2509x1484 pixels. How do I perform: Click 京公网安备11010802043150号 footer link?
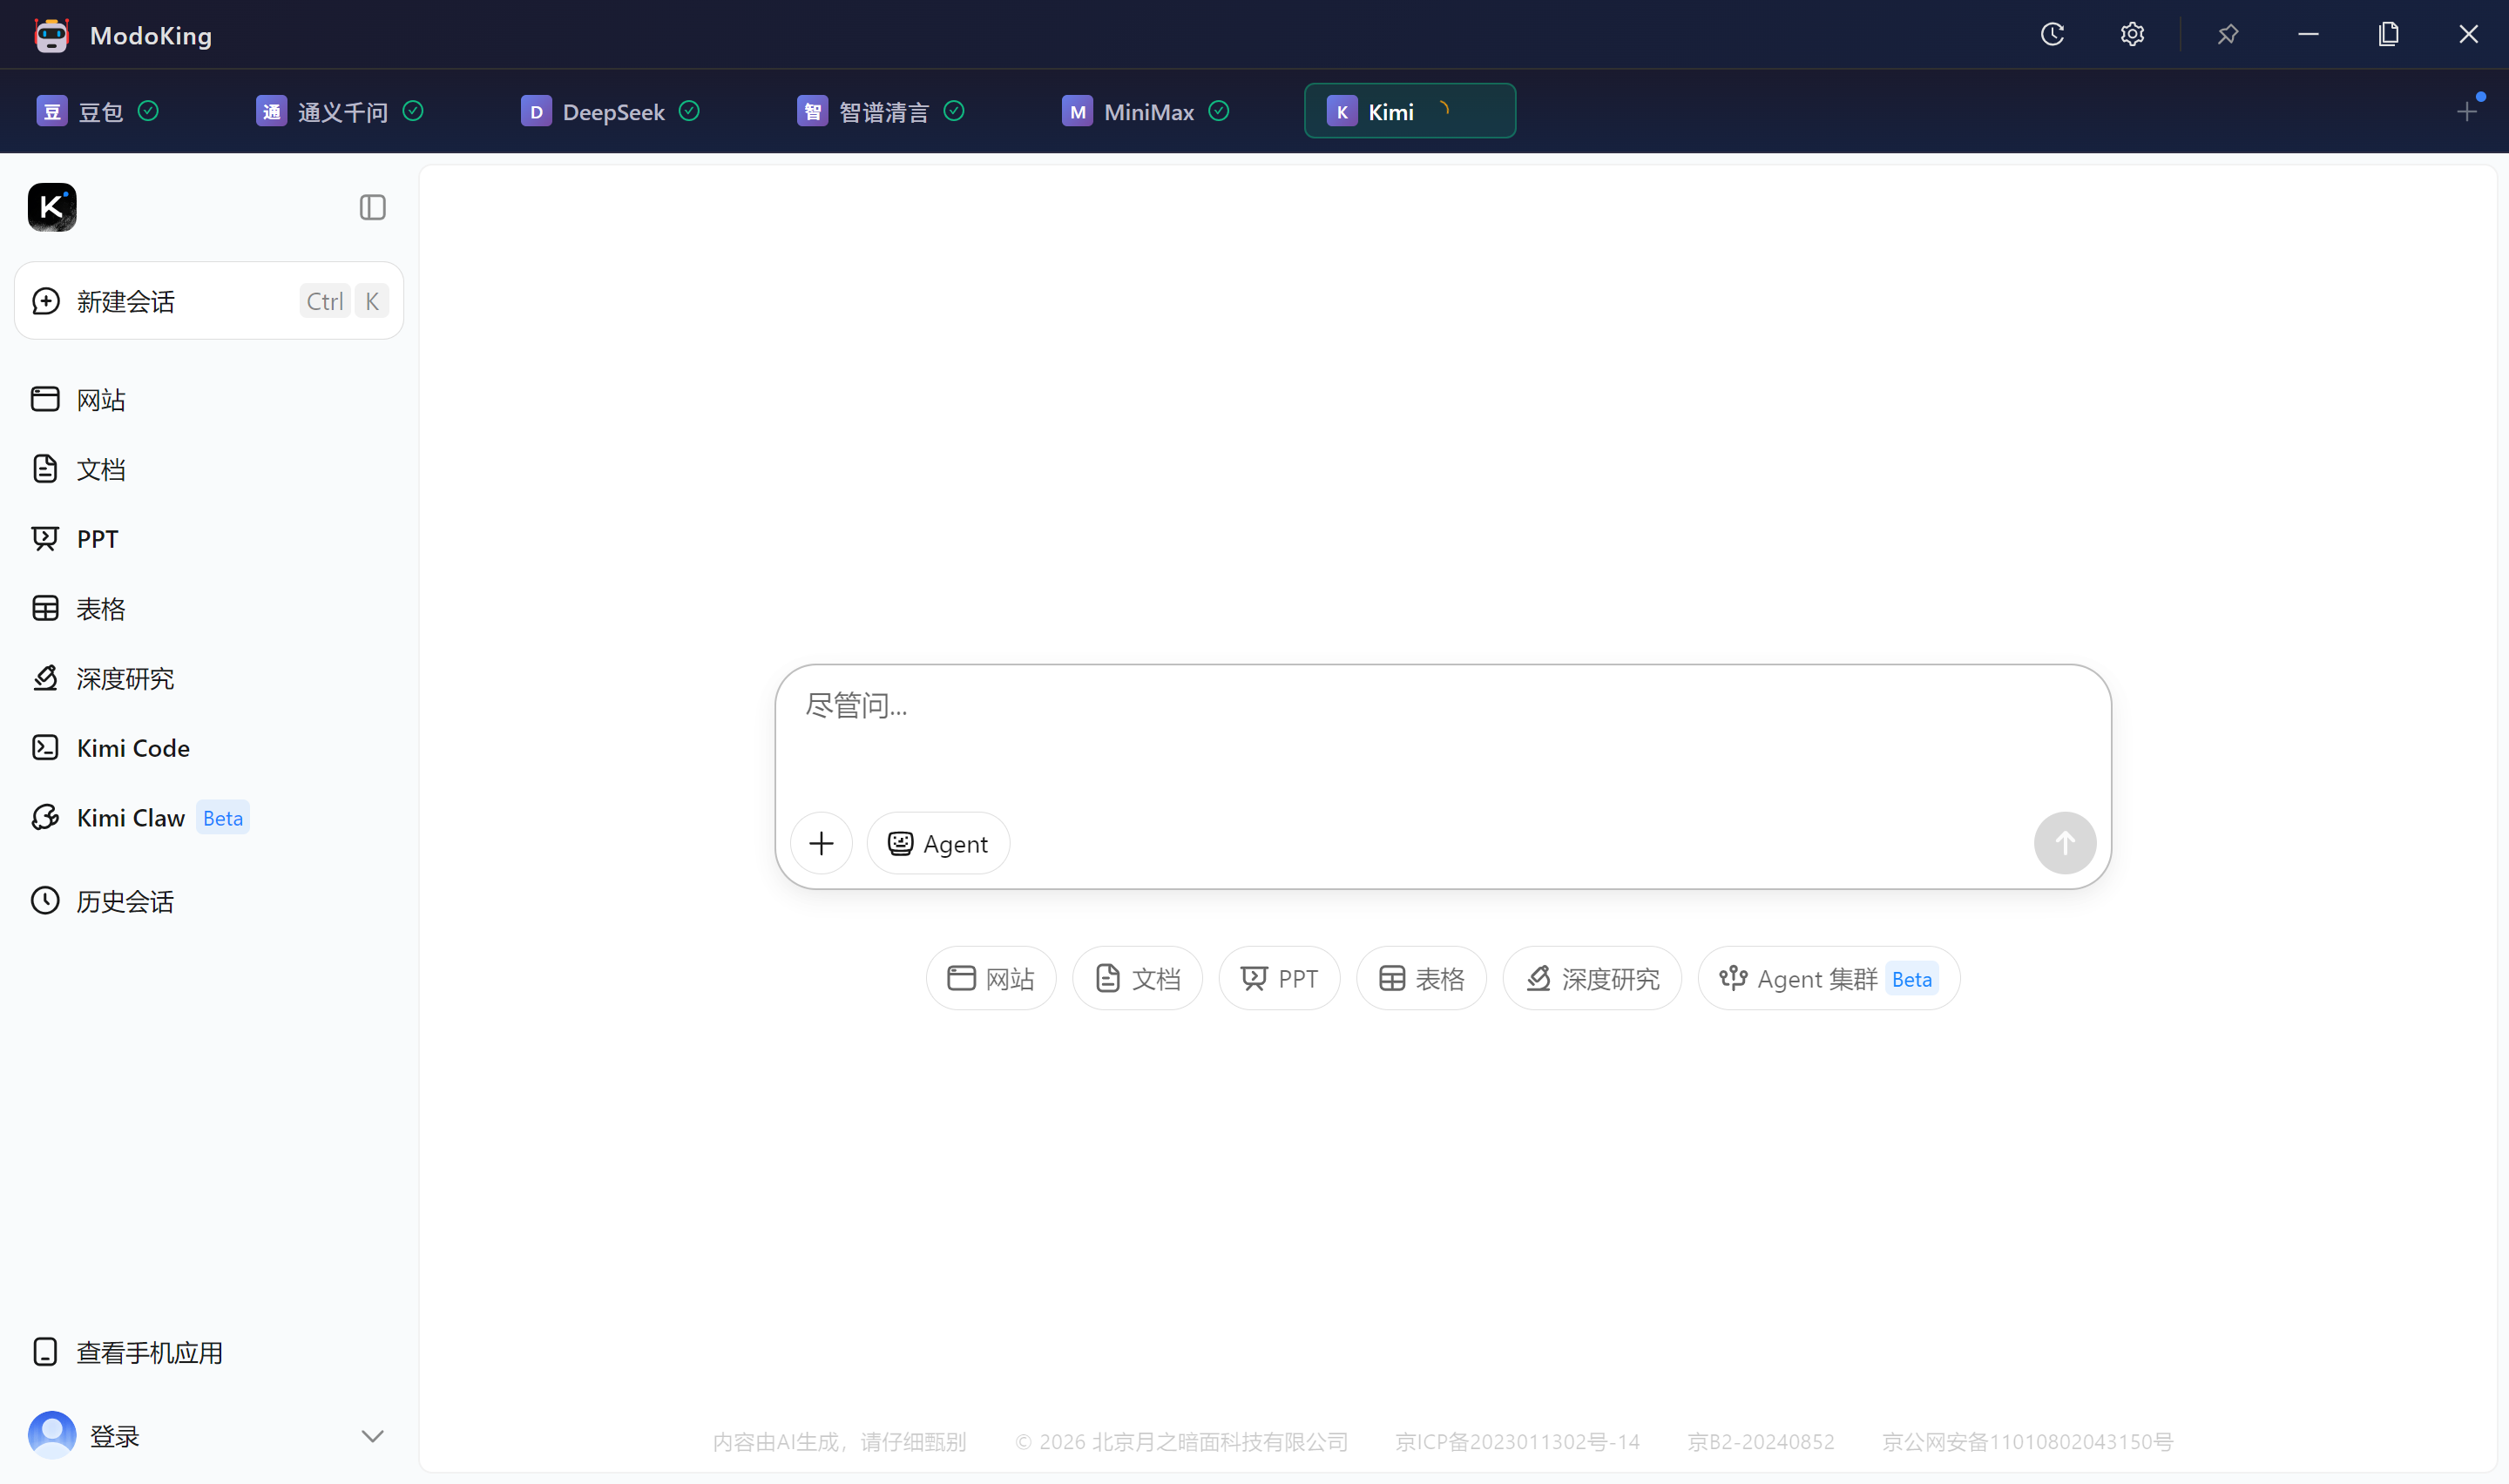(2028, 1441)
